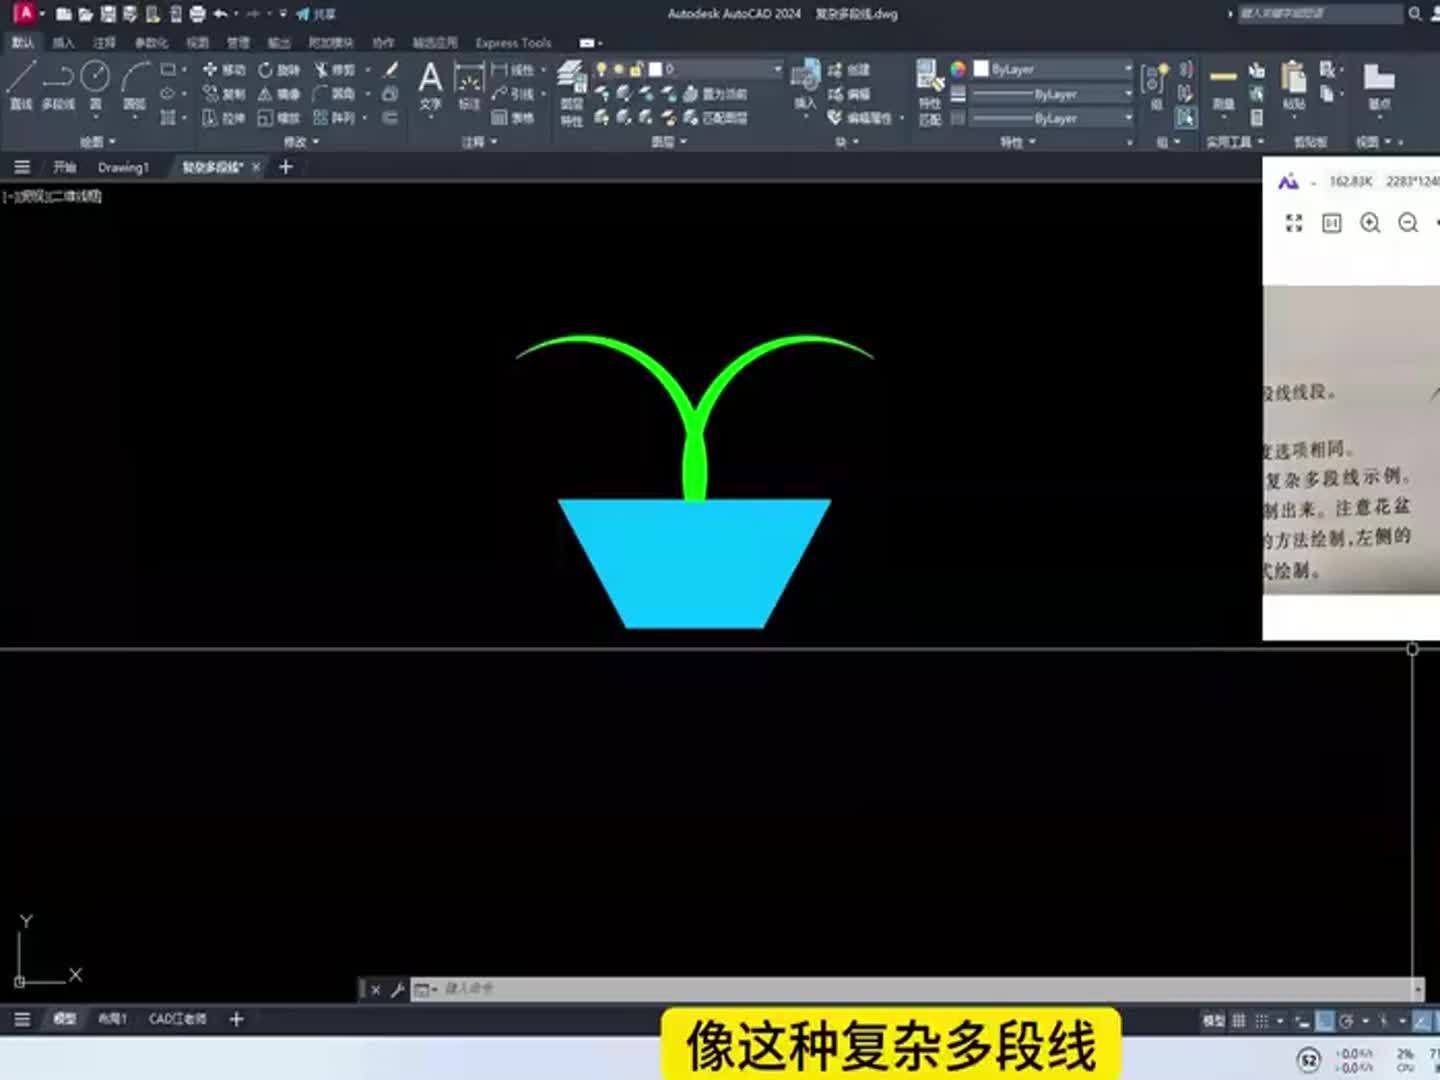The image size is (1440, 1080).
Task: Select the 移动 (Move) modify tool
Action: 222,70
